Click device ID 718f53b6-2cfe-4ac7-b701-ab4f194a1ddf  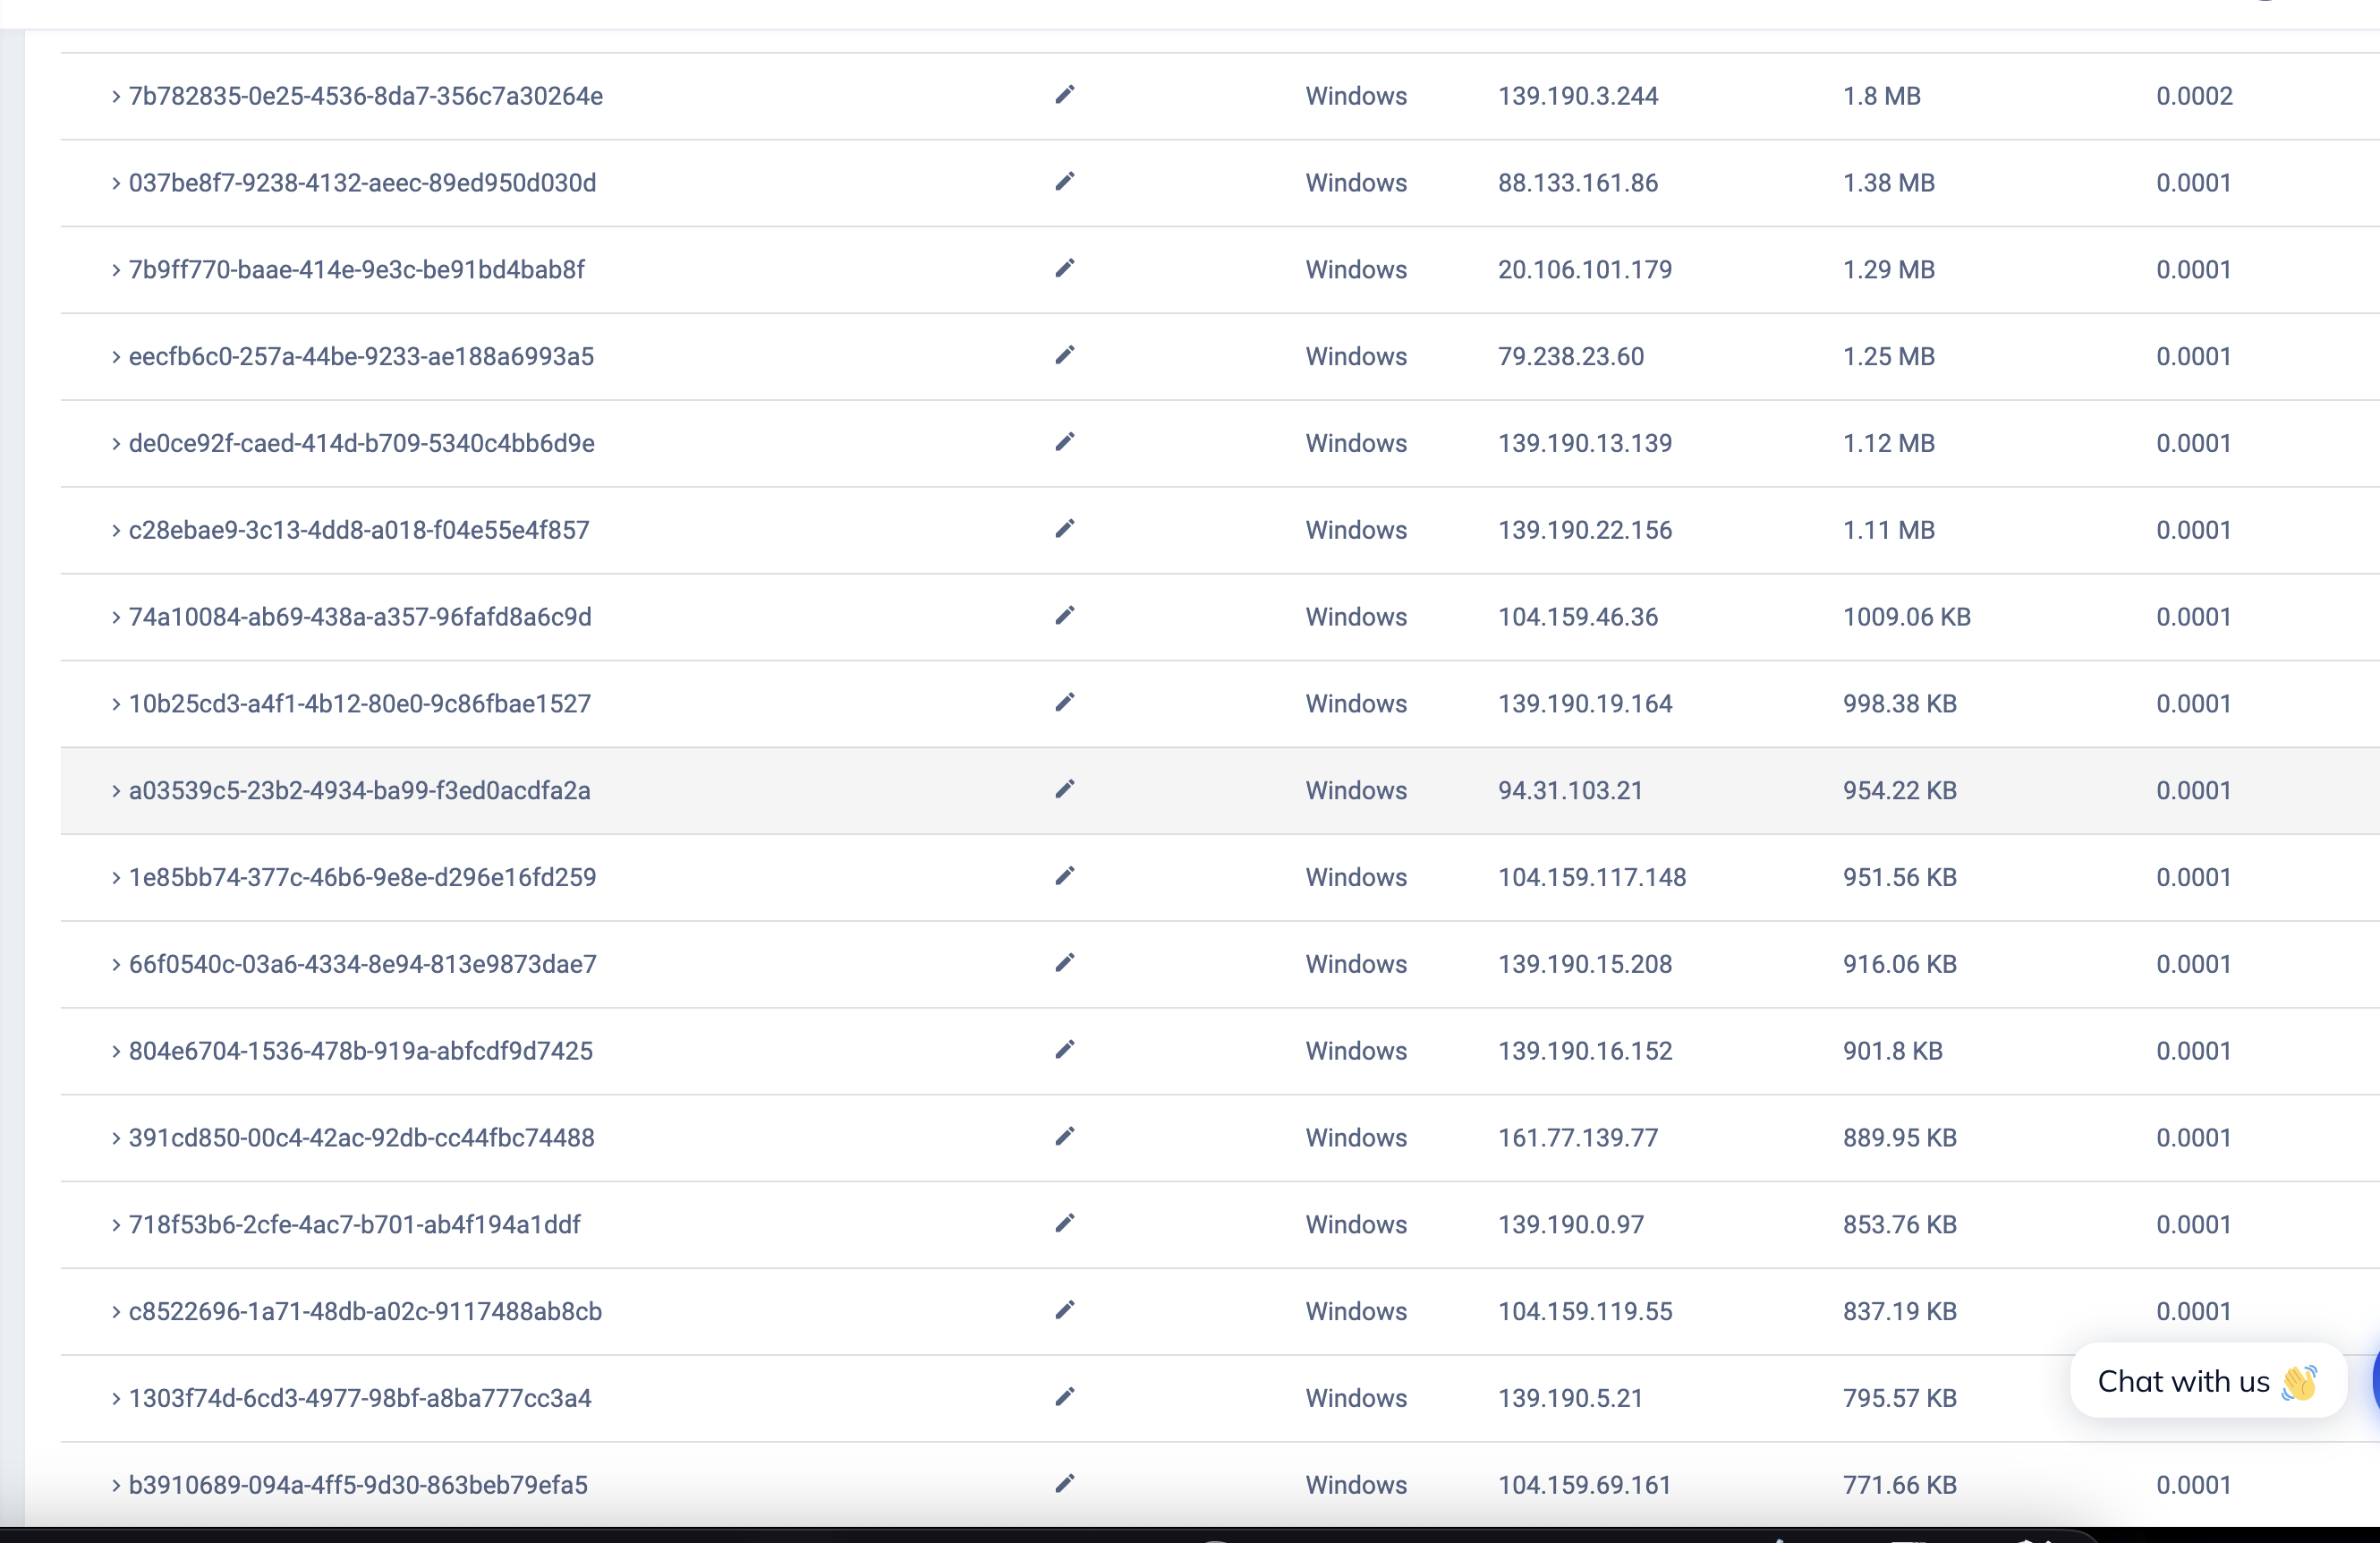click(x=354, y=1224)
